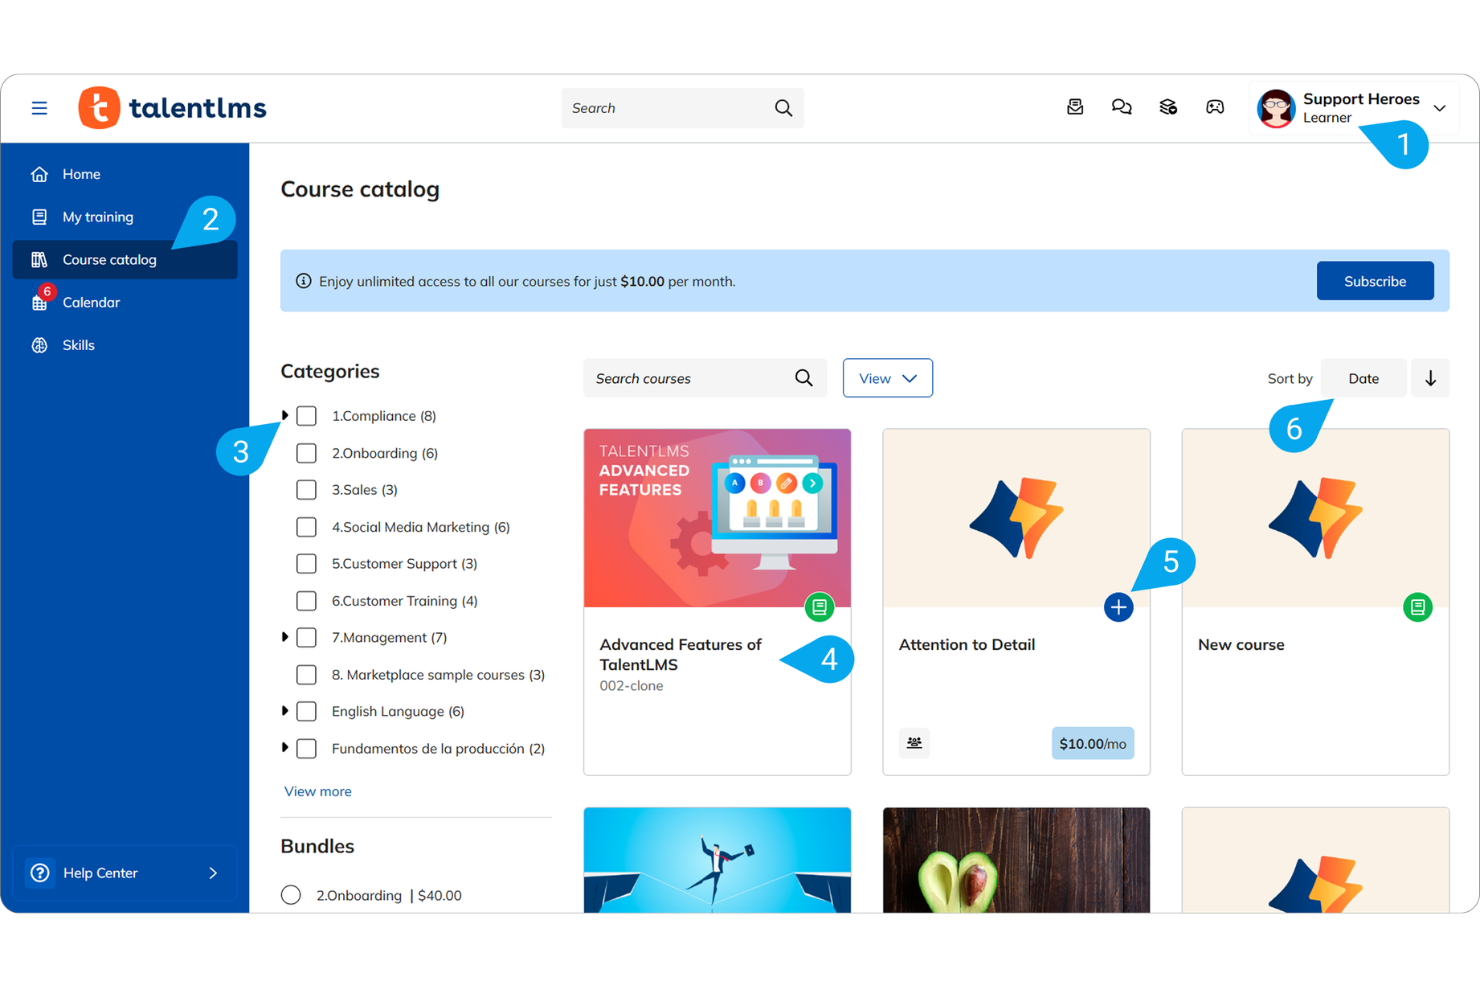Open the course stack icon in the header
Image resolution: width=1480 pixels, height=987 pixels.
pos(1168,107)
